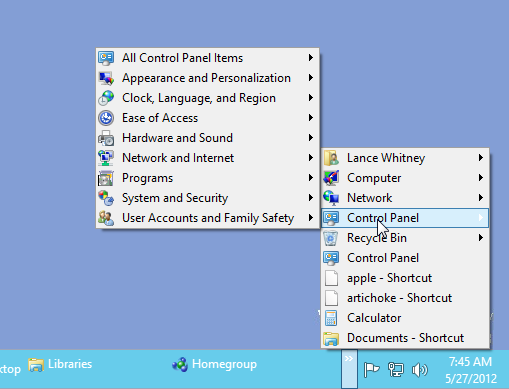Click the Libraries folder icon on the taskbar
Viewport: 509px width, 389px height.
[36, 365]
